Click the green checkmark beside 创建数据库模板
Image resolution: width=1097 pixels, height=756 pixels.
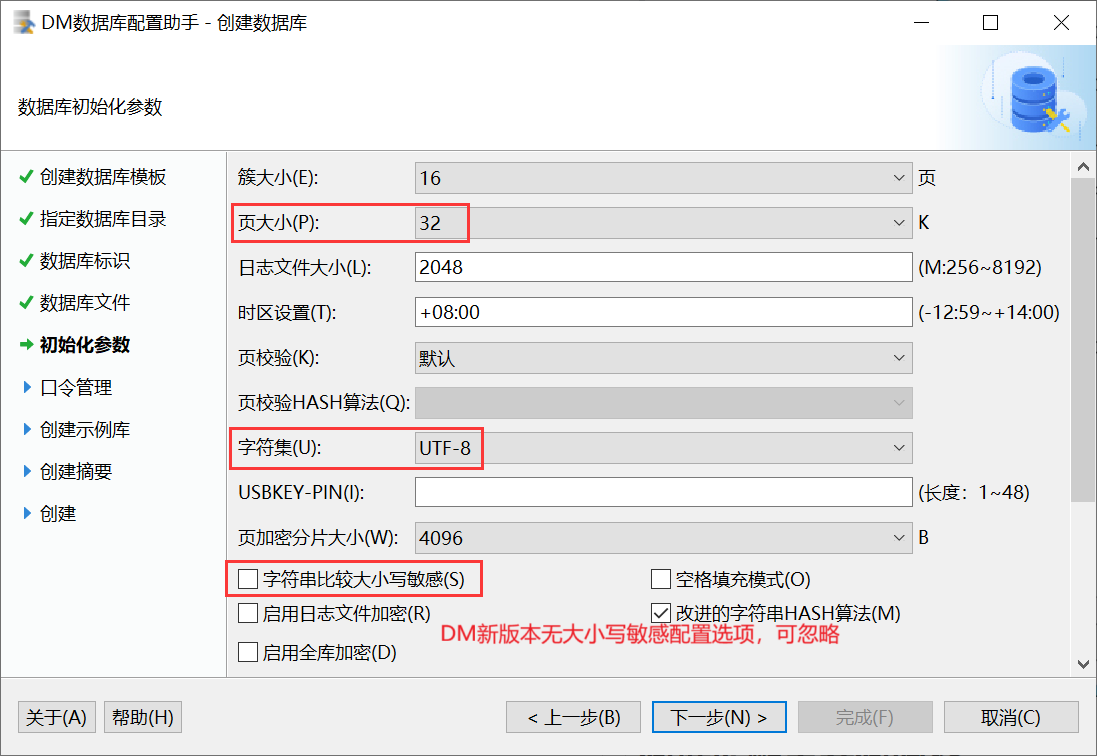point(26,176)
